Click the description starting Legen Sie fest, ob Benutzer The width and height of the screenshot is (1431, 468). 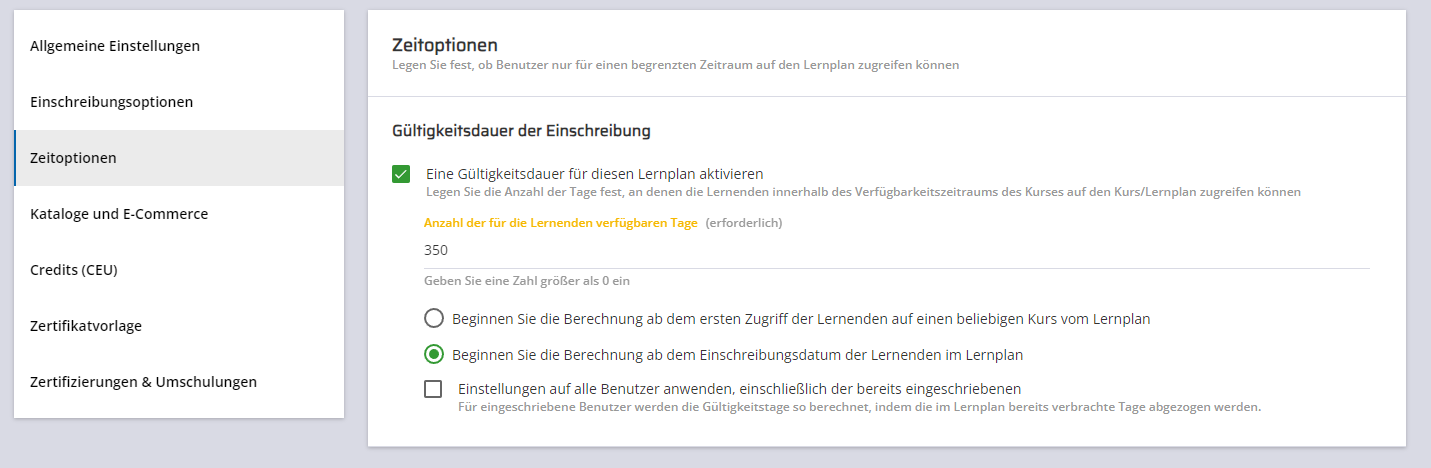pyautogui.click(x=676, y=65)
